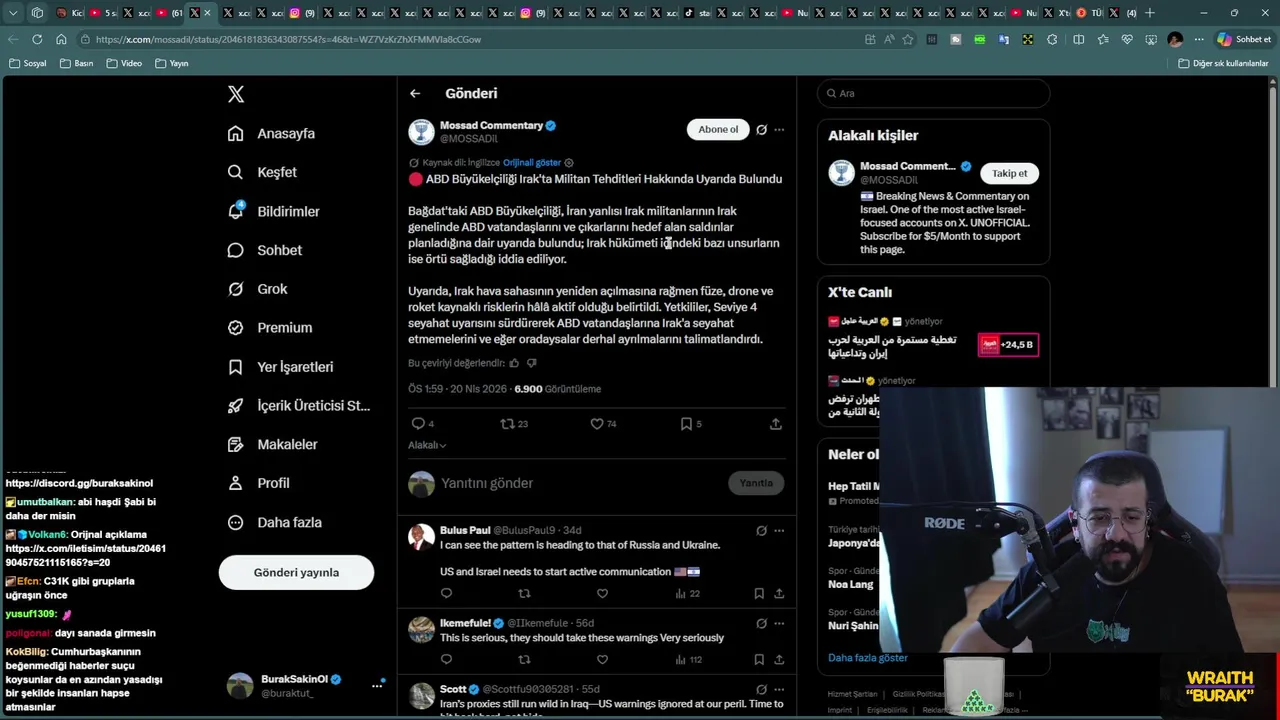Expand Daha fazla menu
This screenshot has height=720, width=1280.
tap(274, 522)
